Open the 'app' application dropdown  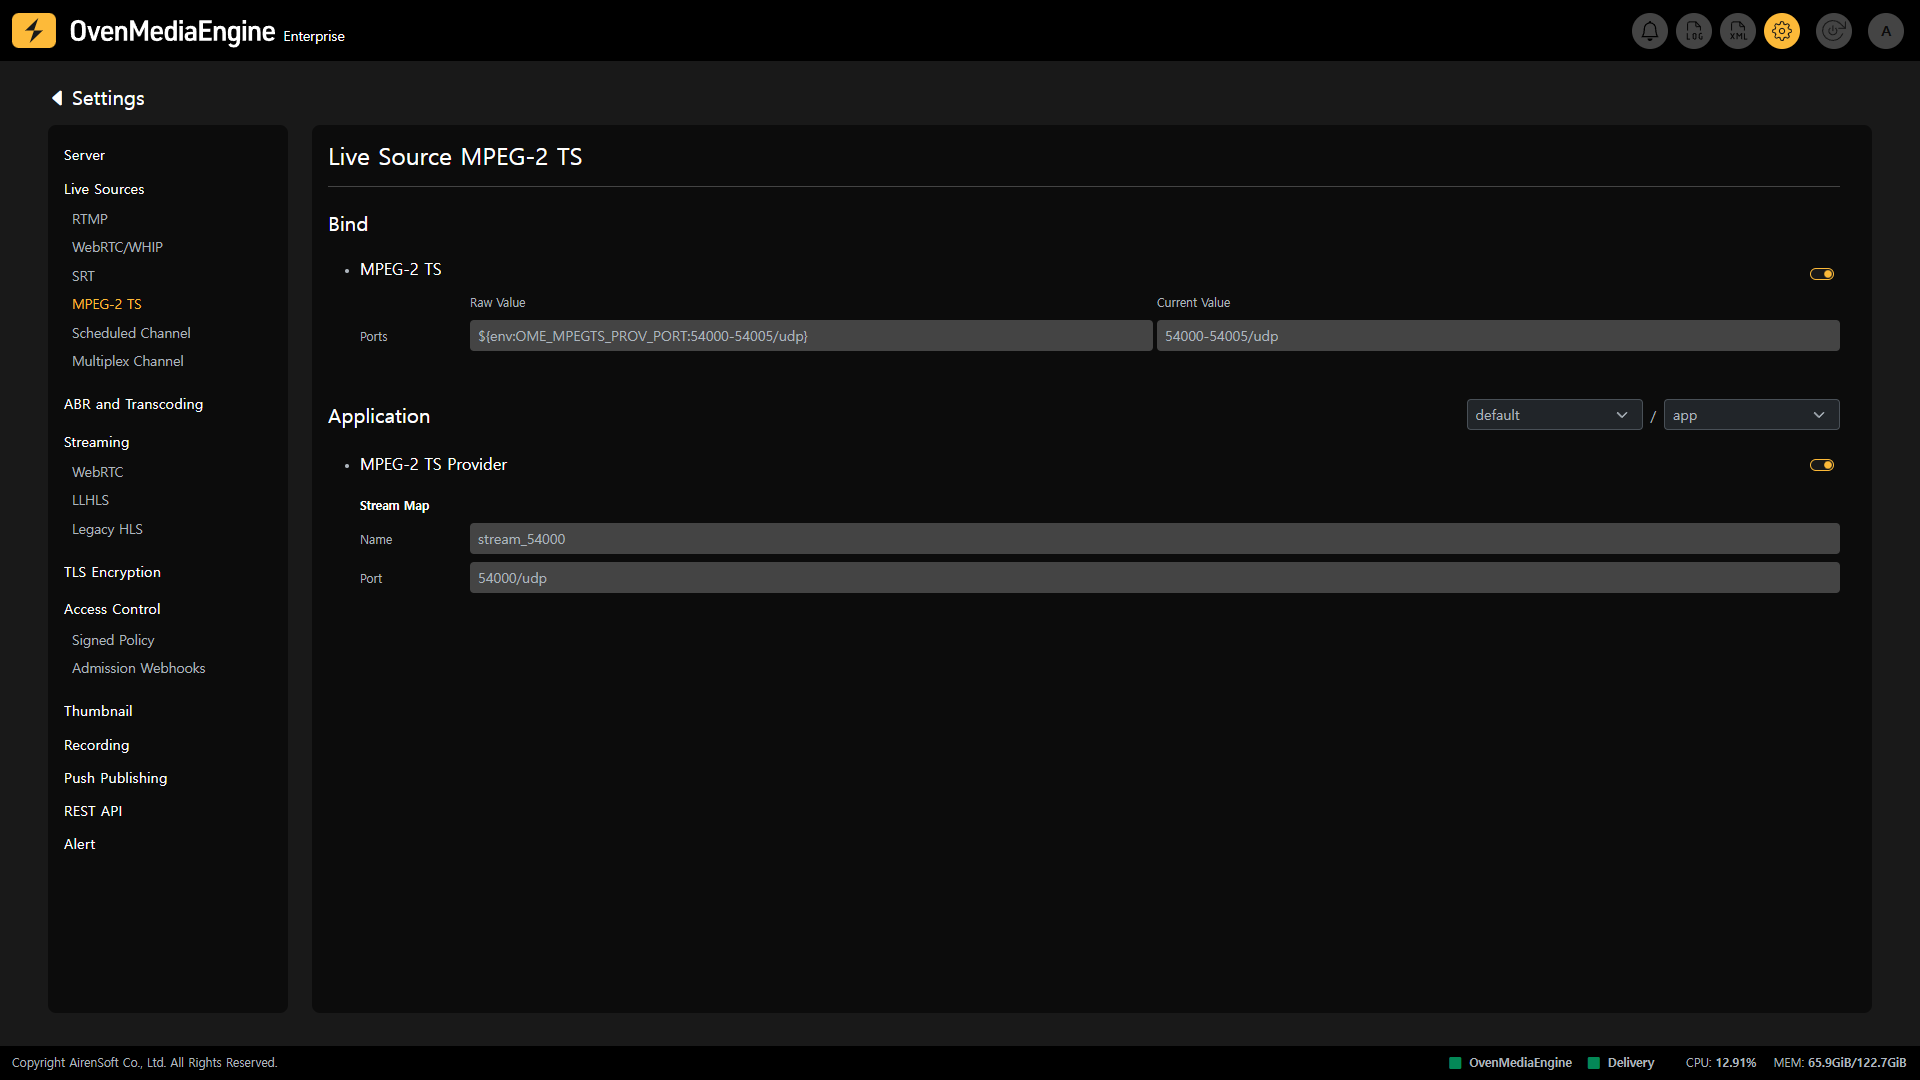tap(1750, 415)
